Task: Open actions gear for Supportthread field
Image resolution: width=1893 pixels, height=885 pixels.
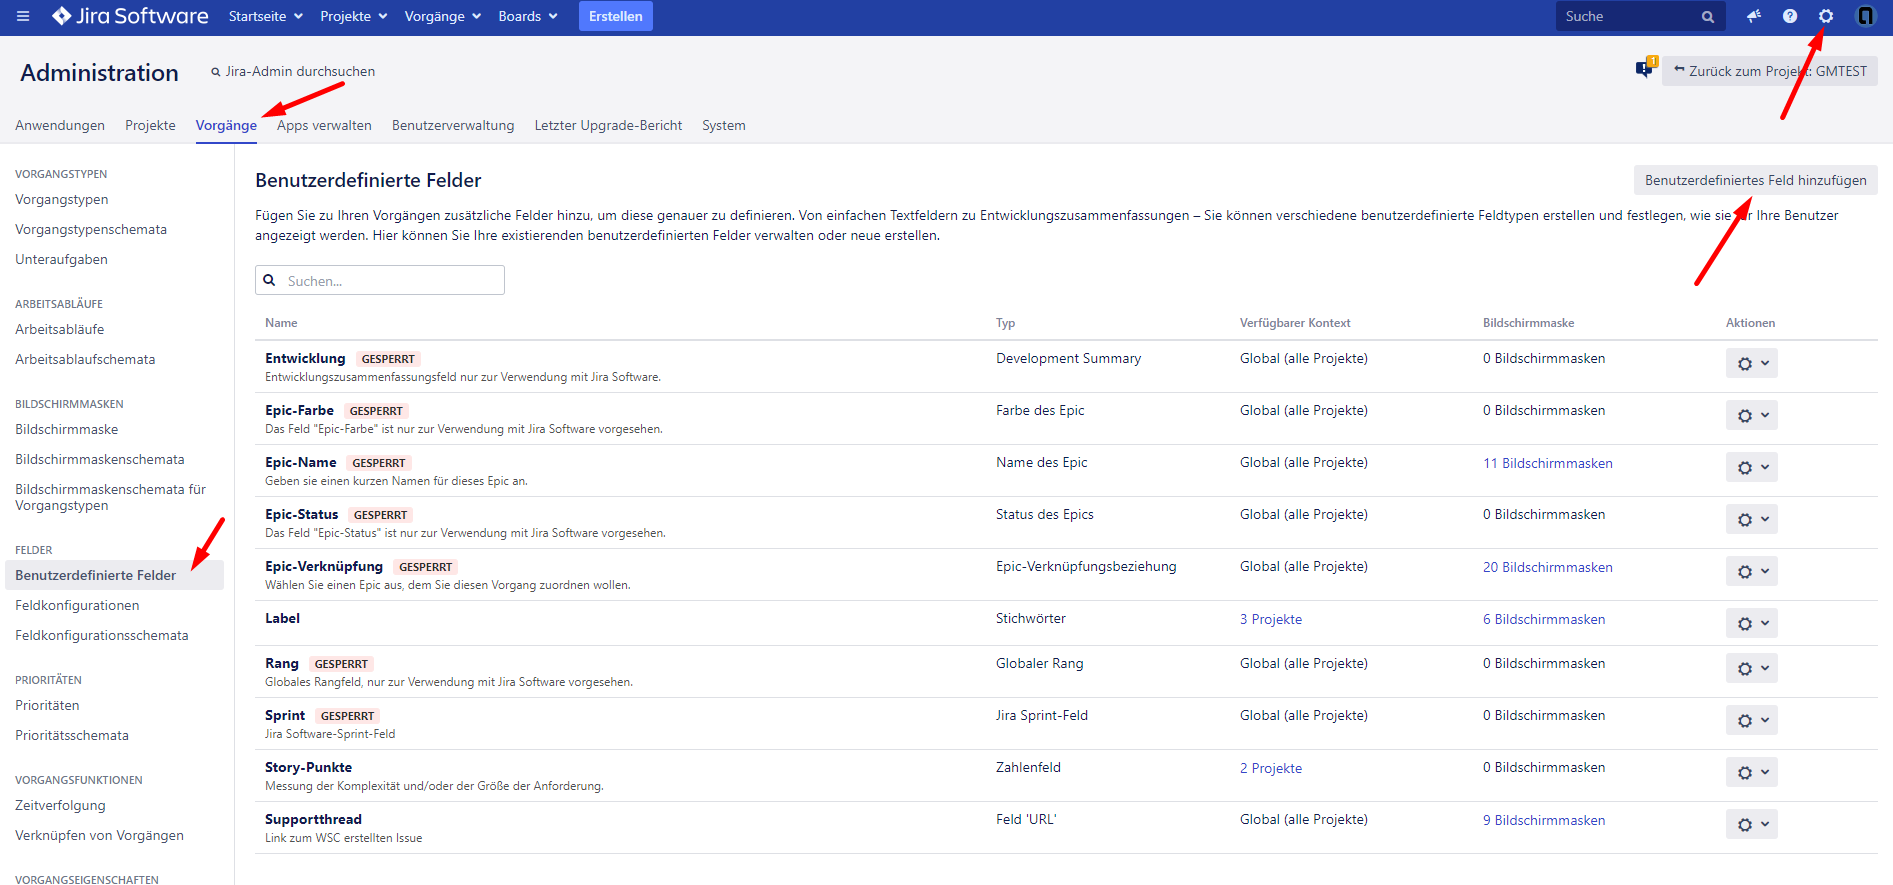Action: click(1751, 824)
